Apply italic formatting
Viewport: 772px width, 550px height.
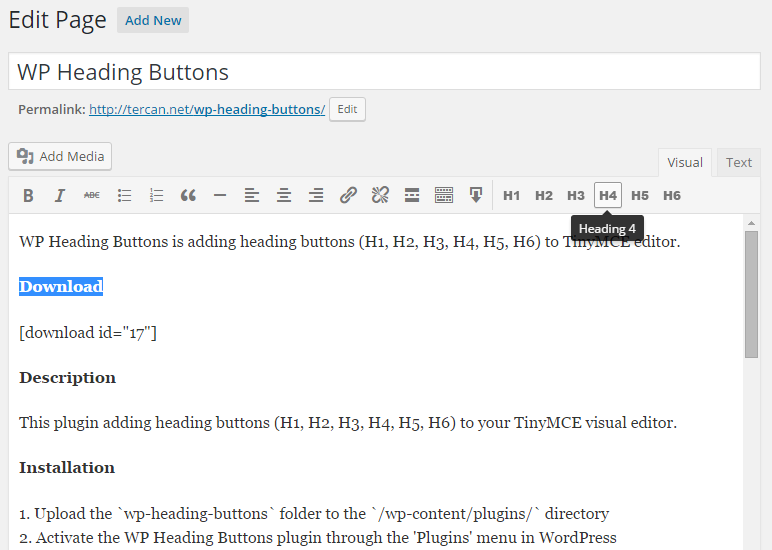(x=60, y=195)
